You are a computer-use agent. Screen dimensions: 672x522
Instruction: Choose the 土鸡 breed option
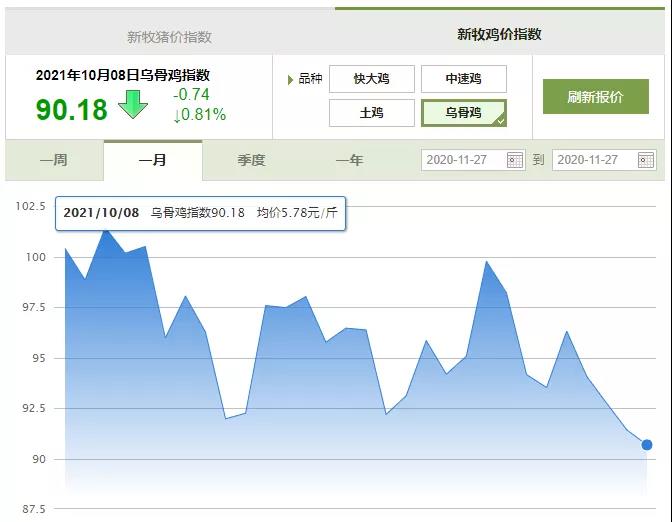(x=372, y=113)
